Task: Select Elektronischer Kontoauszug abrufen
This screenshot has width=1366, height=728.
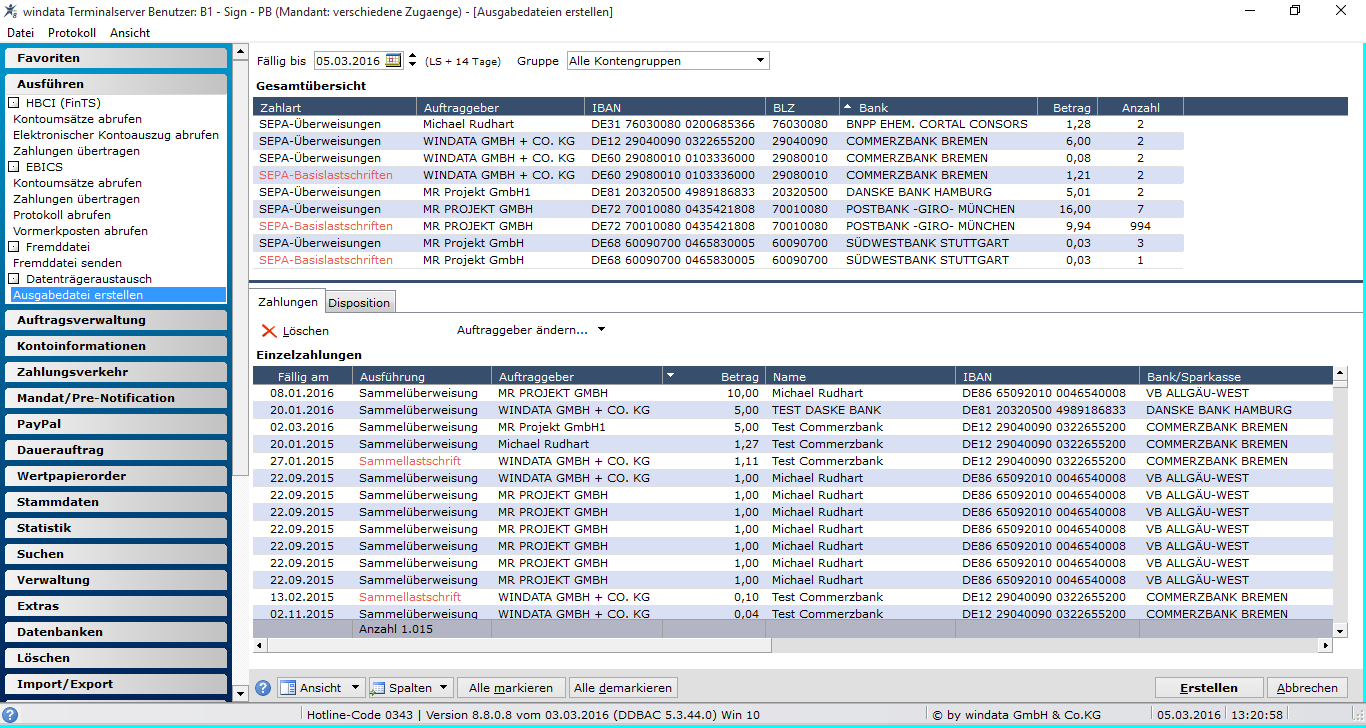Action: [116, 135]
